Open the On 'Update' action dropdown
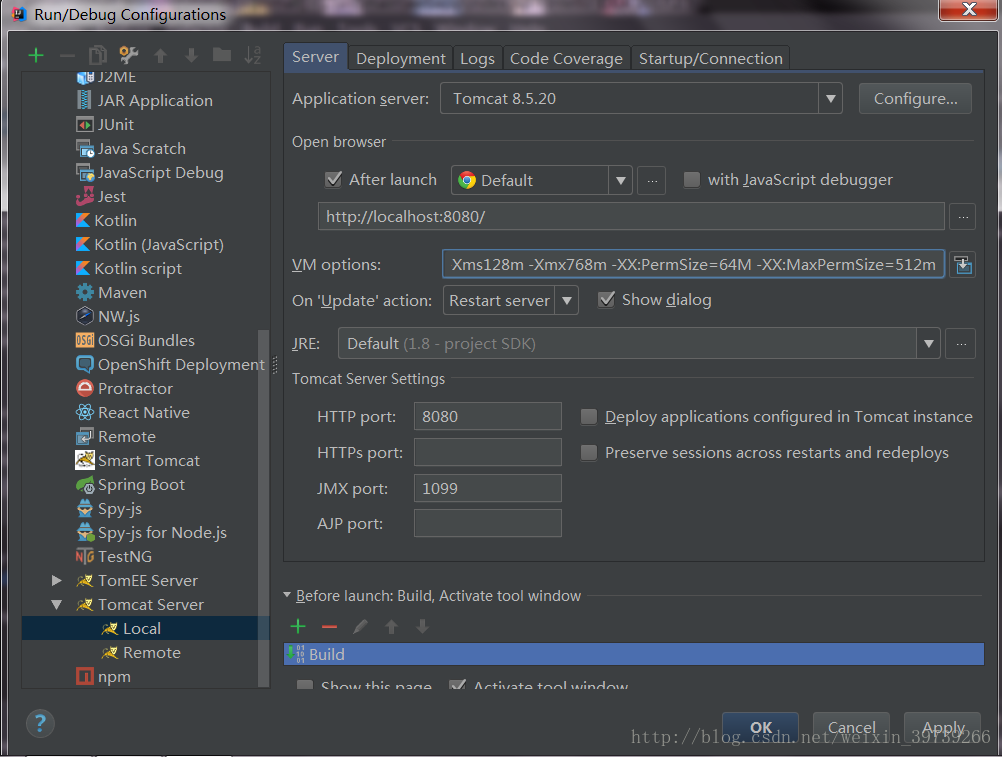This screenshot has width=1002, height=757. [x=566, y=300]
